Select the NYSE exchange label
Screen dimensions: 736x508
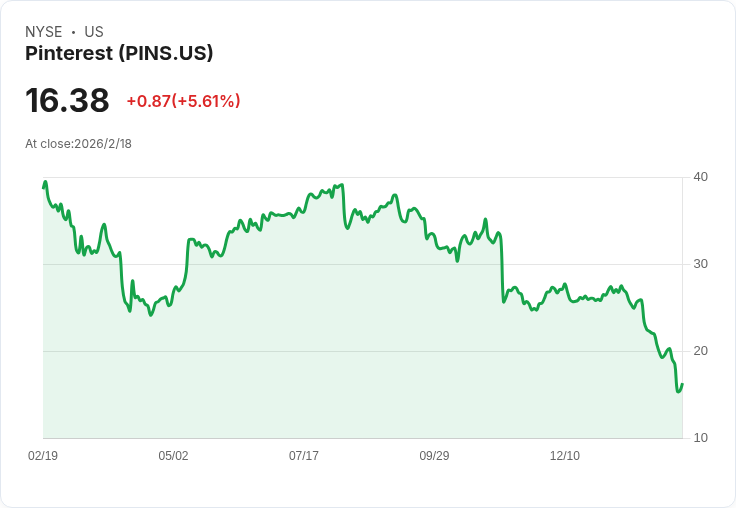(x=44, y=32)
